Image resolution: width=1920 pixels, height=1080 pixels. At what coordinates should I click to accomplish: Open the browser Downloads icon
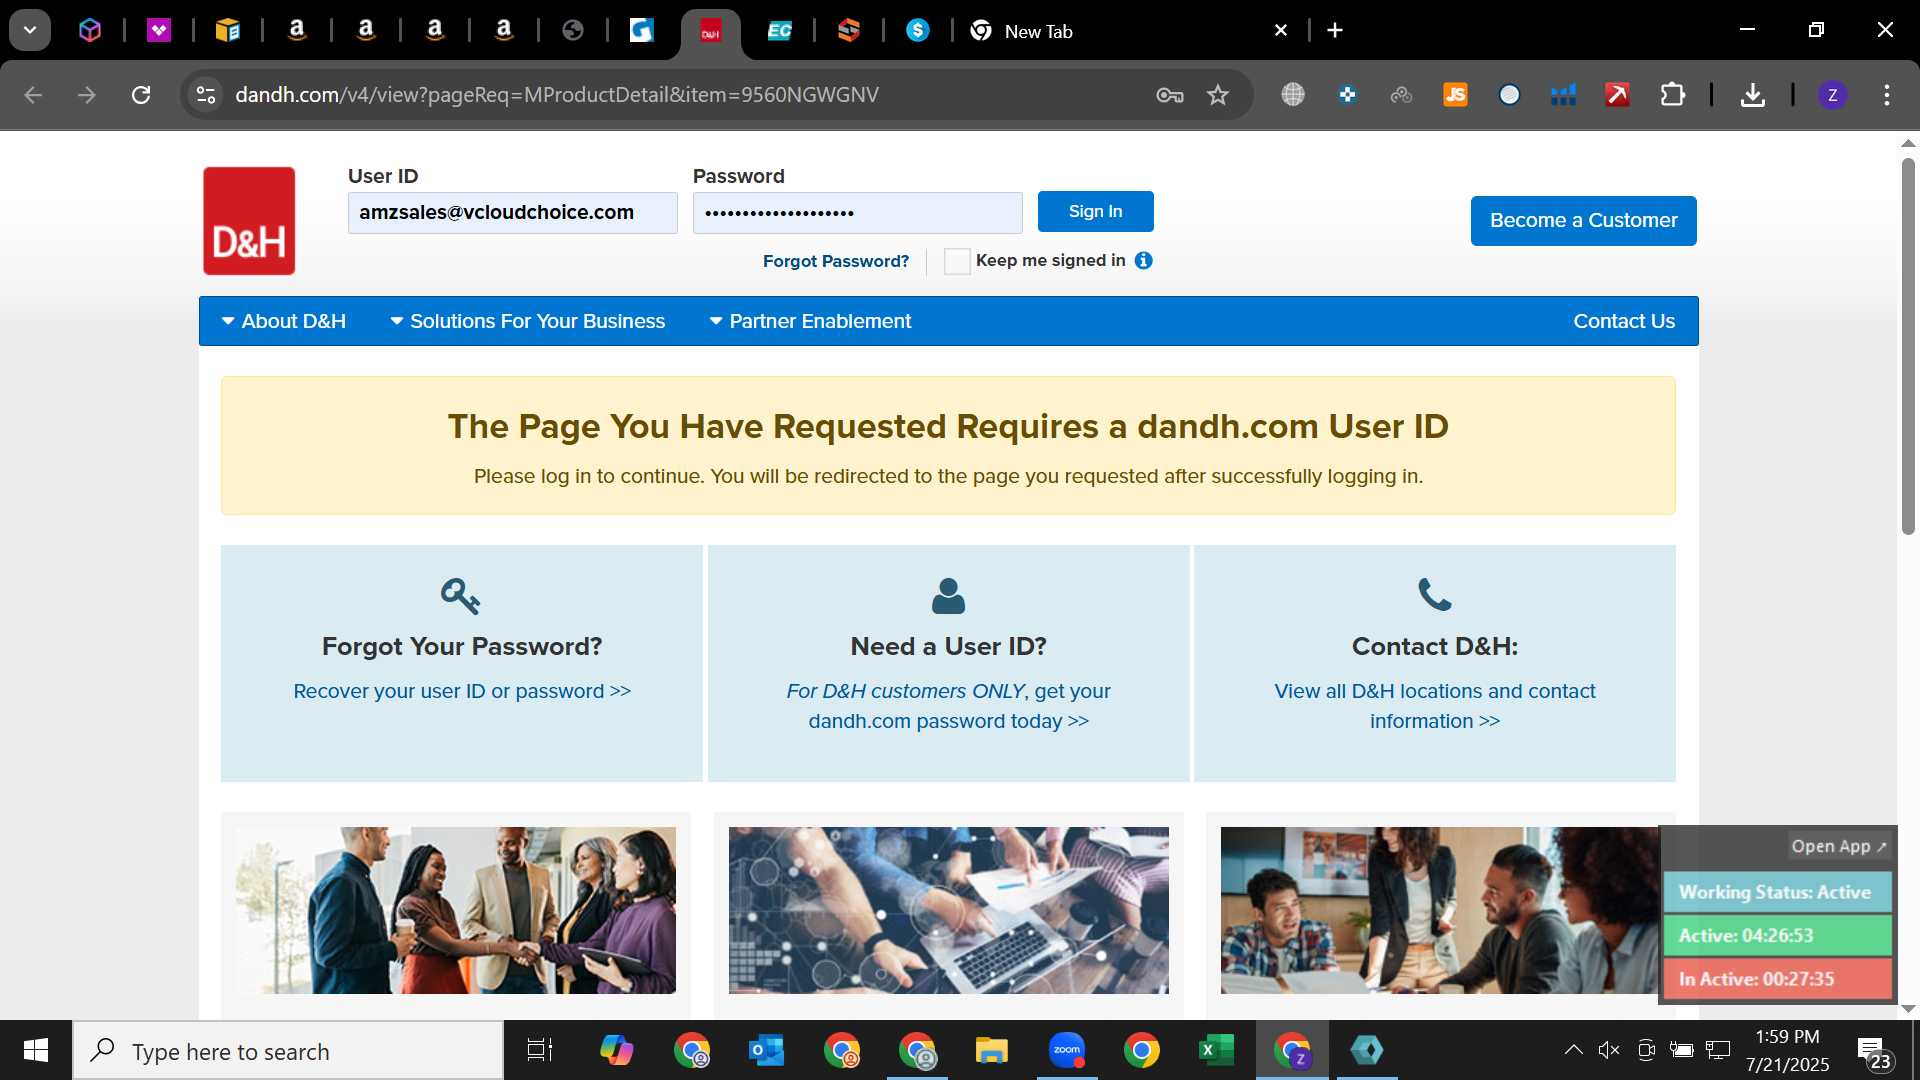pos(1752,95)
